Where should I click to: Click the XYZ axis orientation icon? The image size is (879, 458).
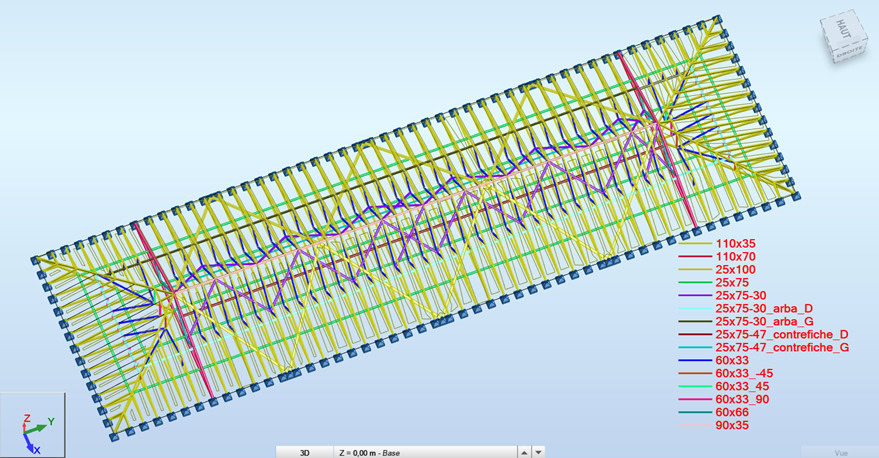(32, 425)
